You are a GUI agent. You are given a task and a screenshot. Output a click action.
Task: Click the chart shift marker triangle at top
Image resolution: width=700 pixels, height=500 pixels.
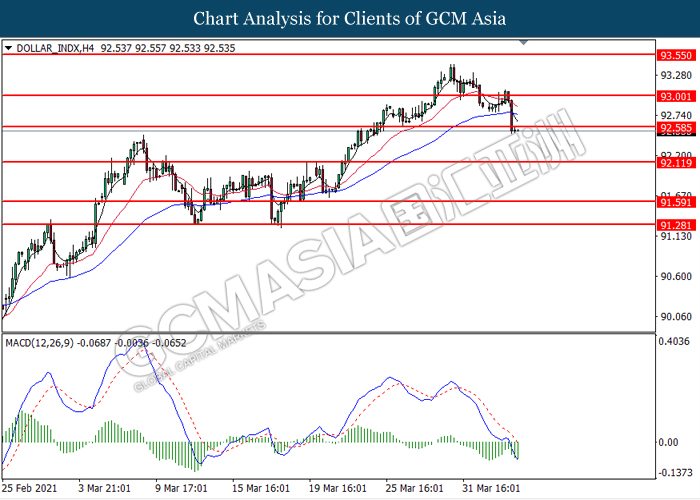click(x=524, y=42)
